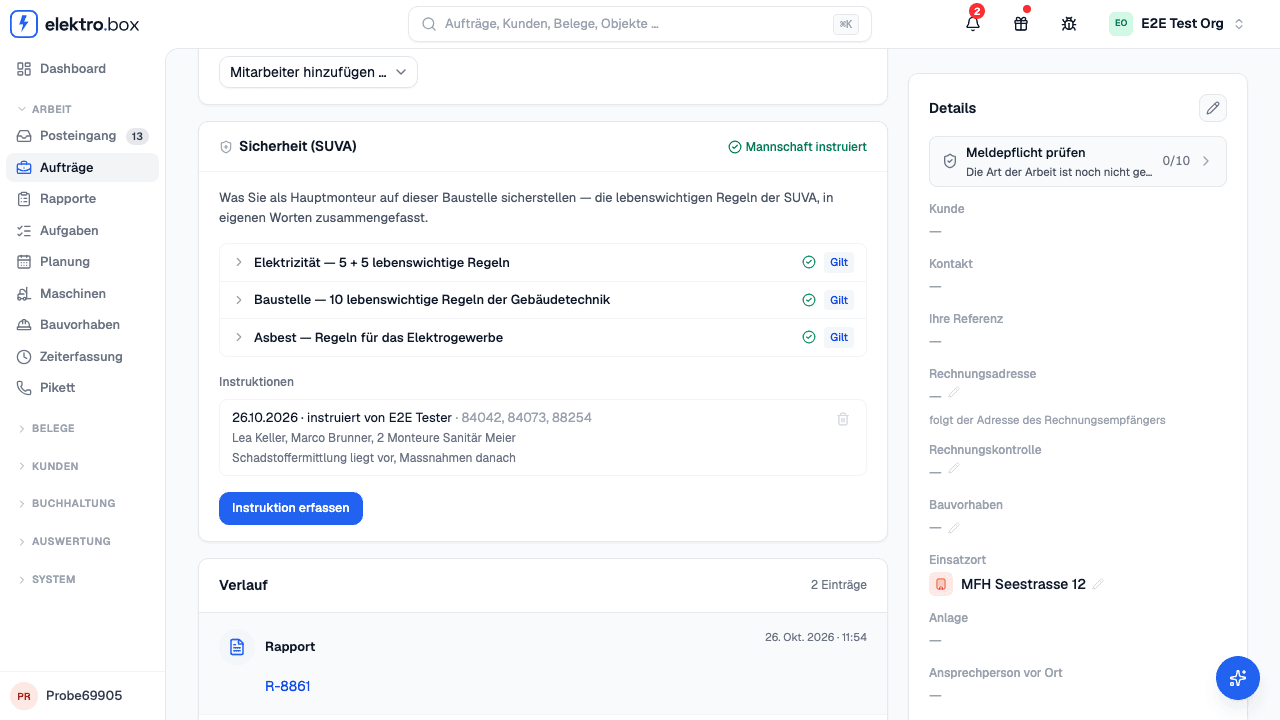Edit Einsatzort MFH Seestrasse 12 with the pencil icon

(x=1099, y=584)
